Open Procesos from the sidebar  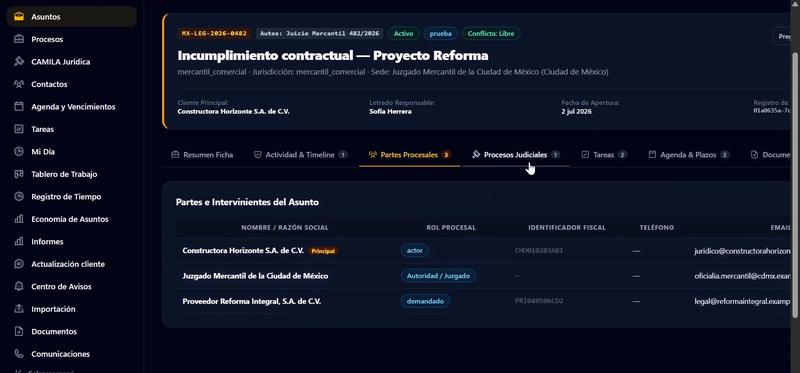click(x=71, y=39)
